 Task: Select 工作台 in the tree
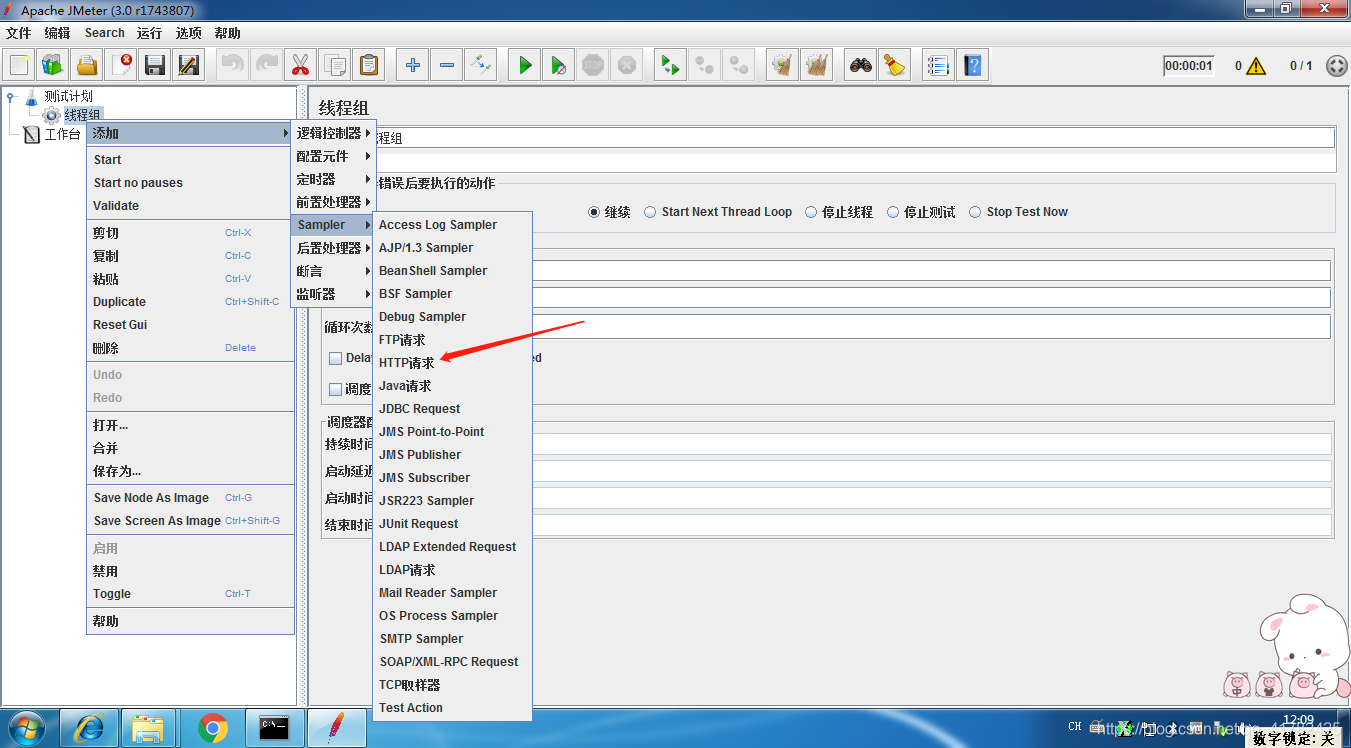[62, 134]
